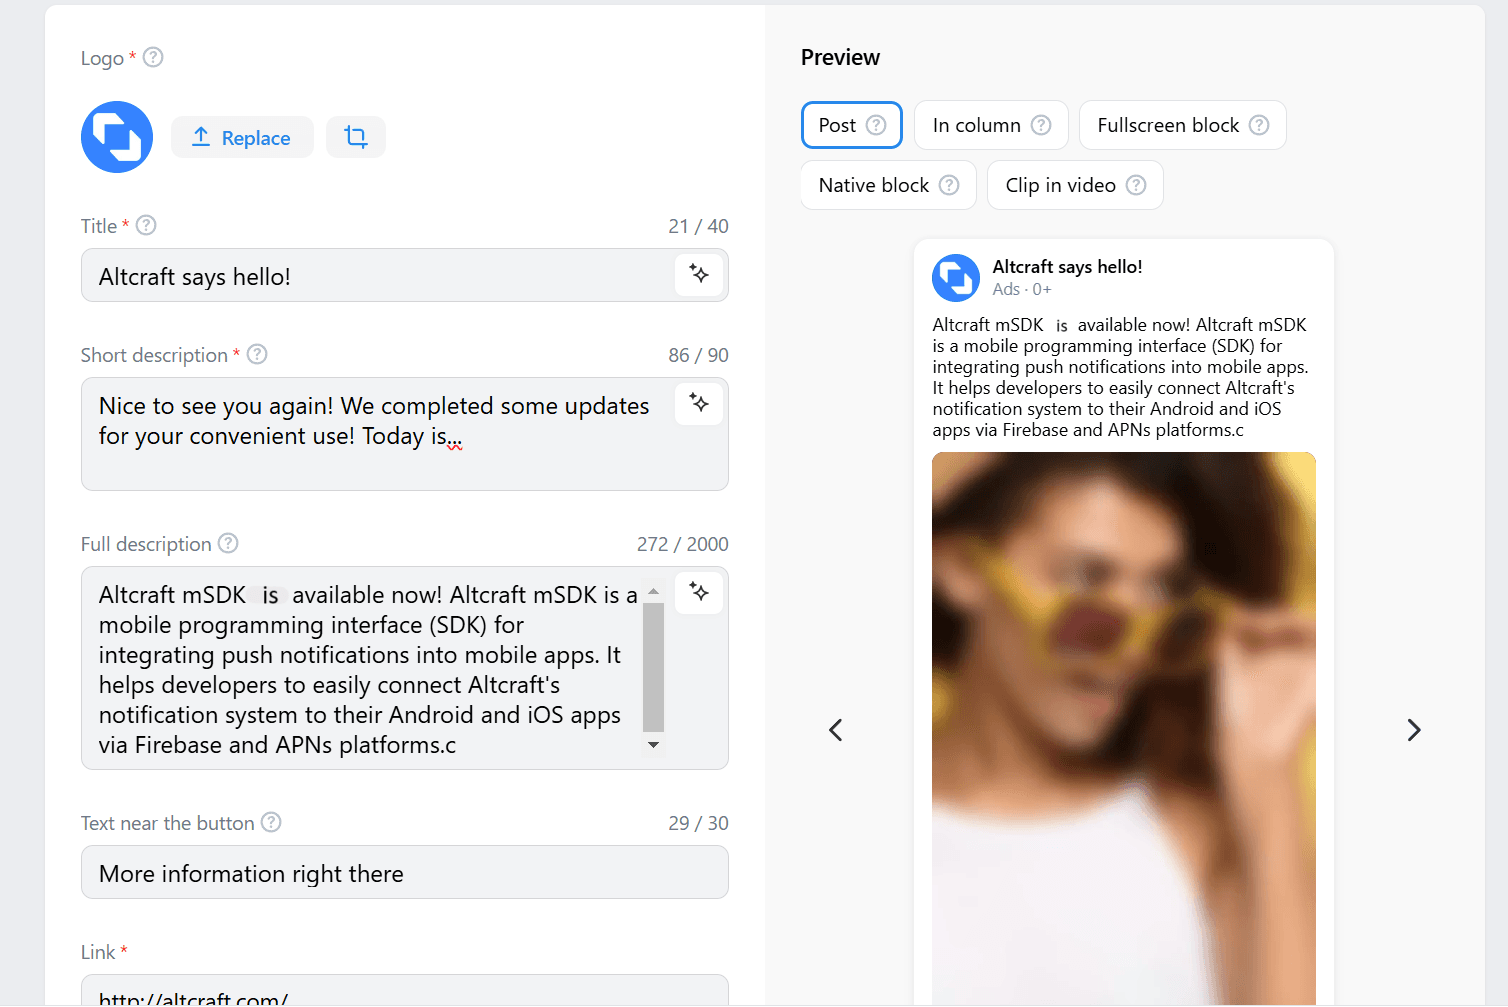Click the '272 / 2000' character counter

(x=683, y=544)
